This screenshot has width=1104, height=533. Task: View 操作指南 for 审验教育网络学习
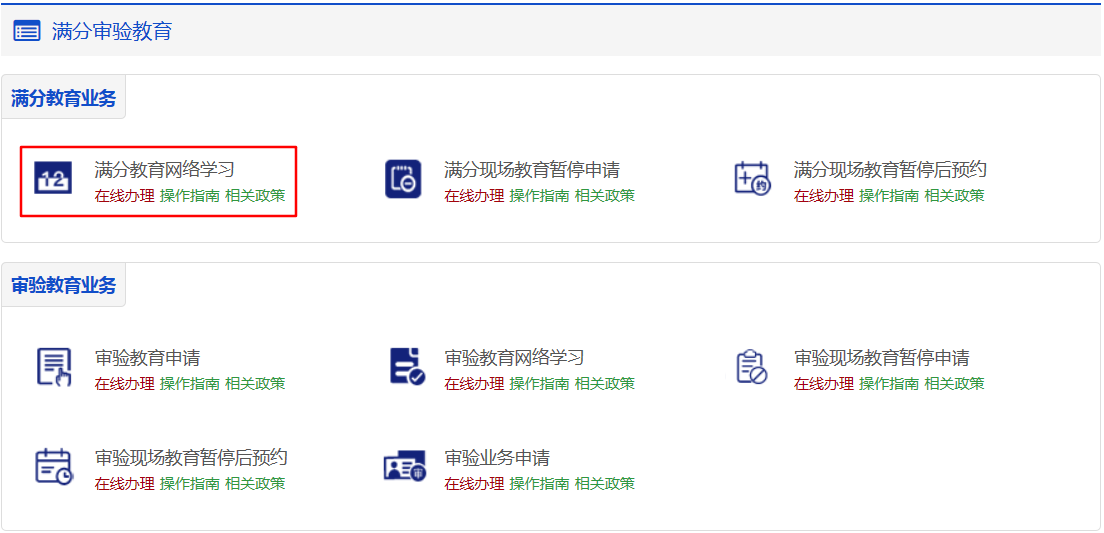[539, 384]
